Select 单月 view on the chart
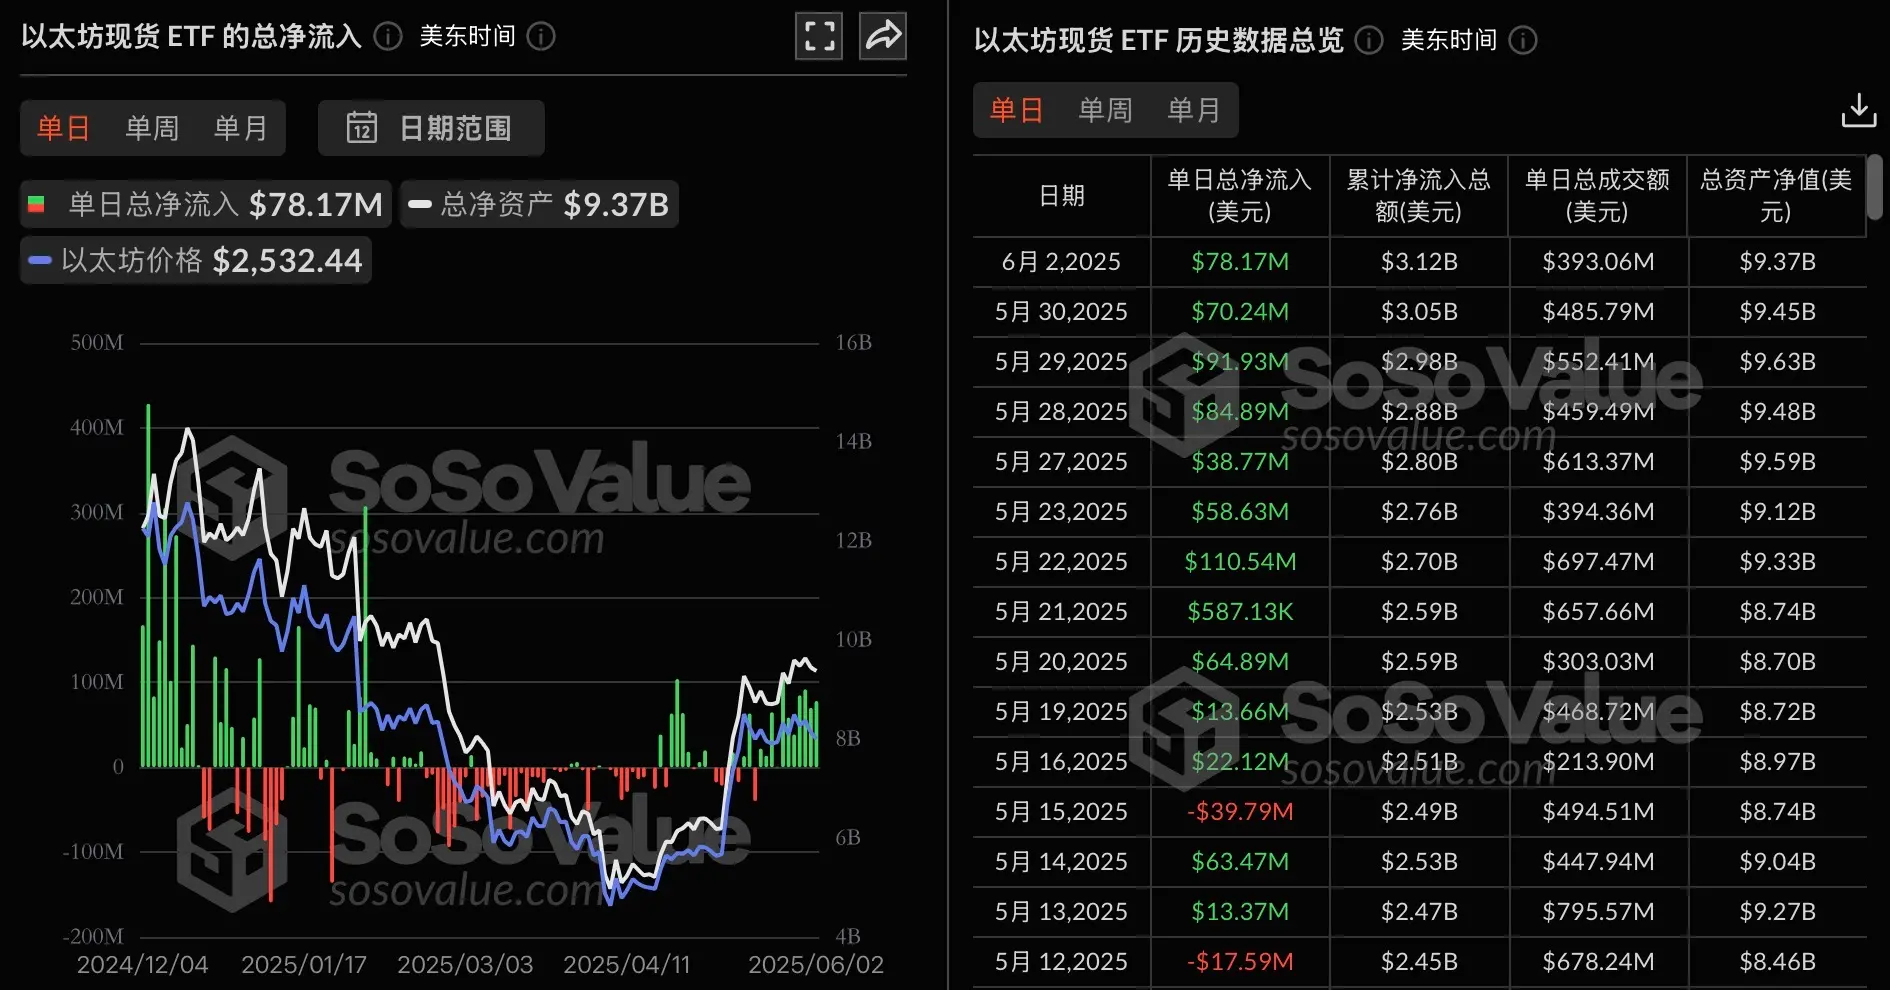This screenshot has height=990, width=1890. pyautogui.click(x=239, y=128)
